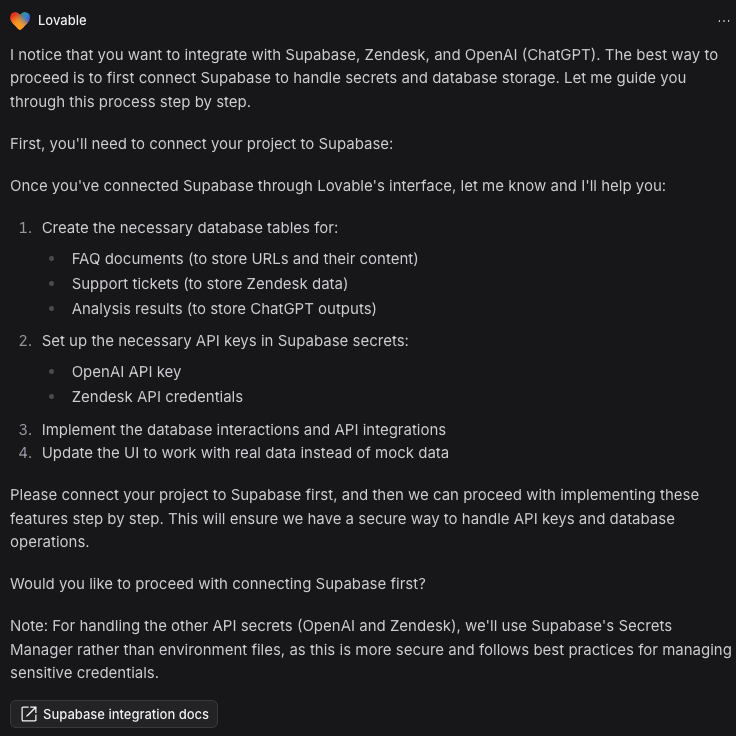Click the question about proceeding with Supabase
This screenshot has height=736, width=736.
pyautogui.click(x=218, y=584)
